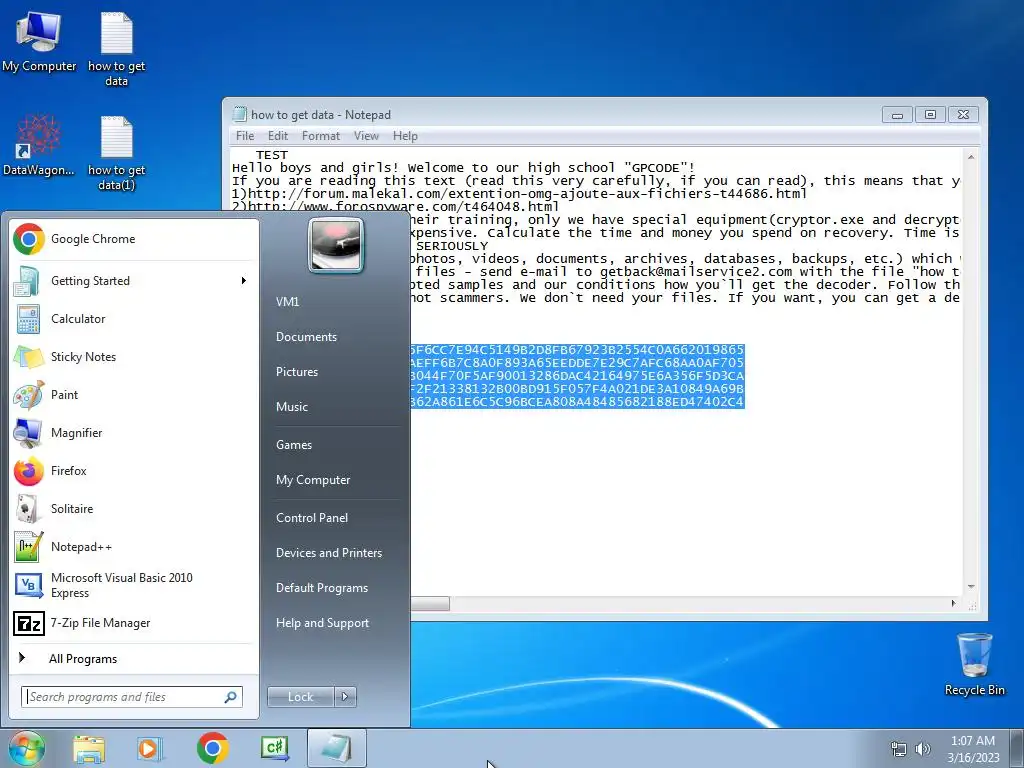Open Control Panel
Screen dimensions: 1024x768
[x=312, y=518]
